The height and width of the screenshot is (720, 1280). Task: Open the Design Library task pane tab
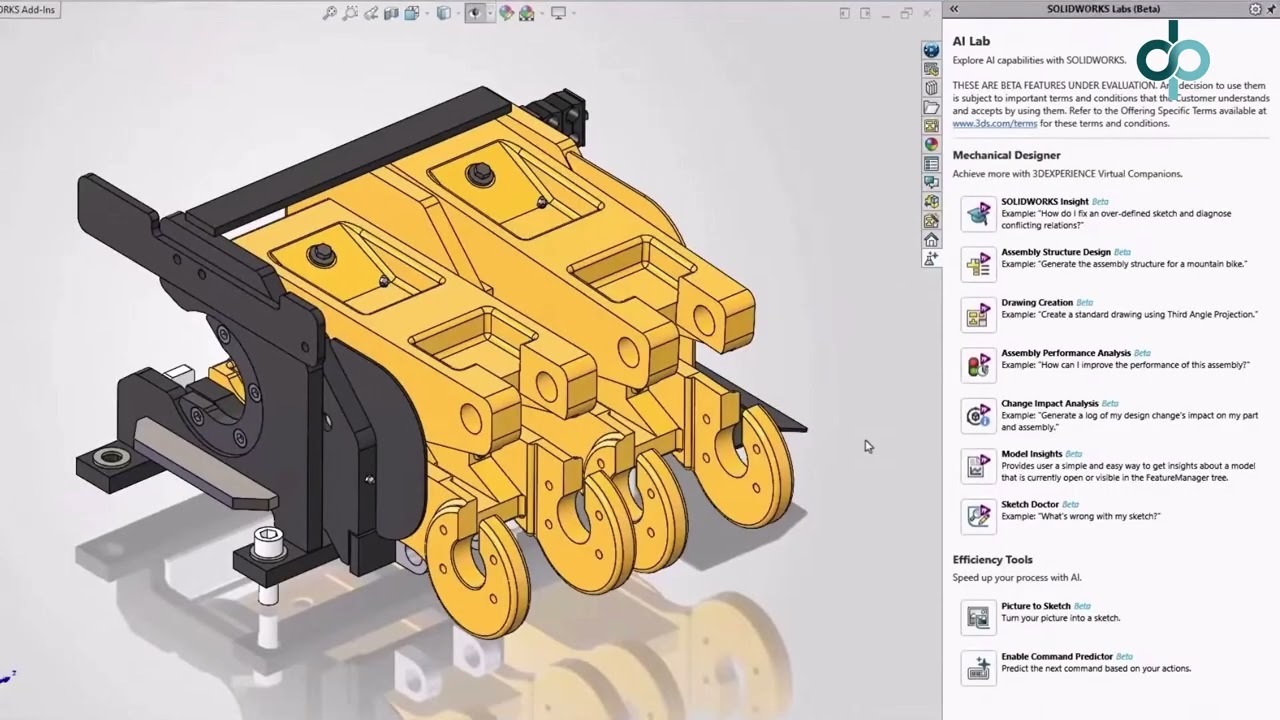coord(931,88)
